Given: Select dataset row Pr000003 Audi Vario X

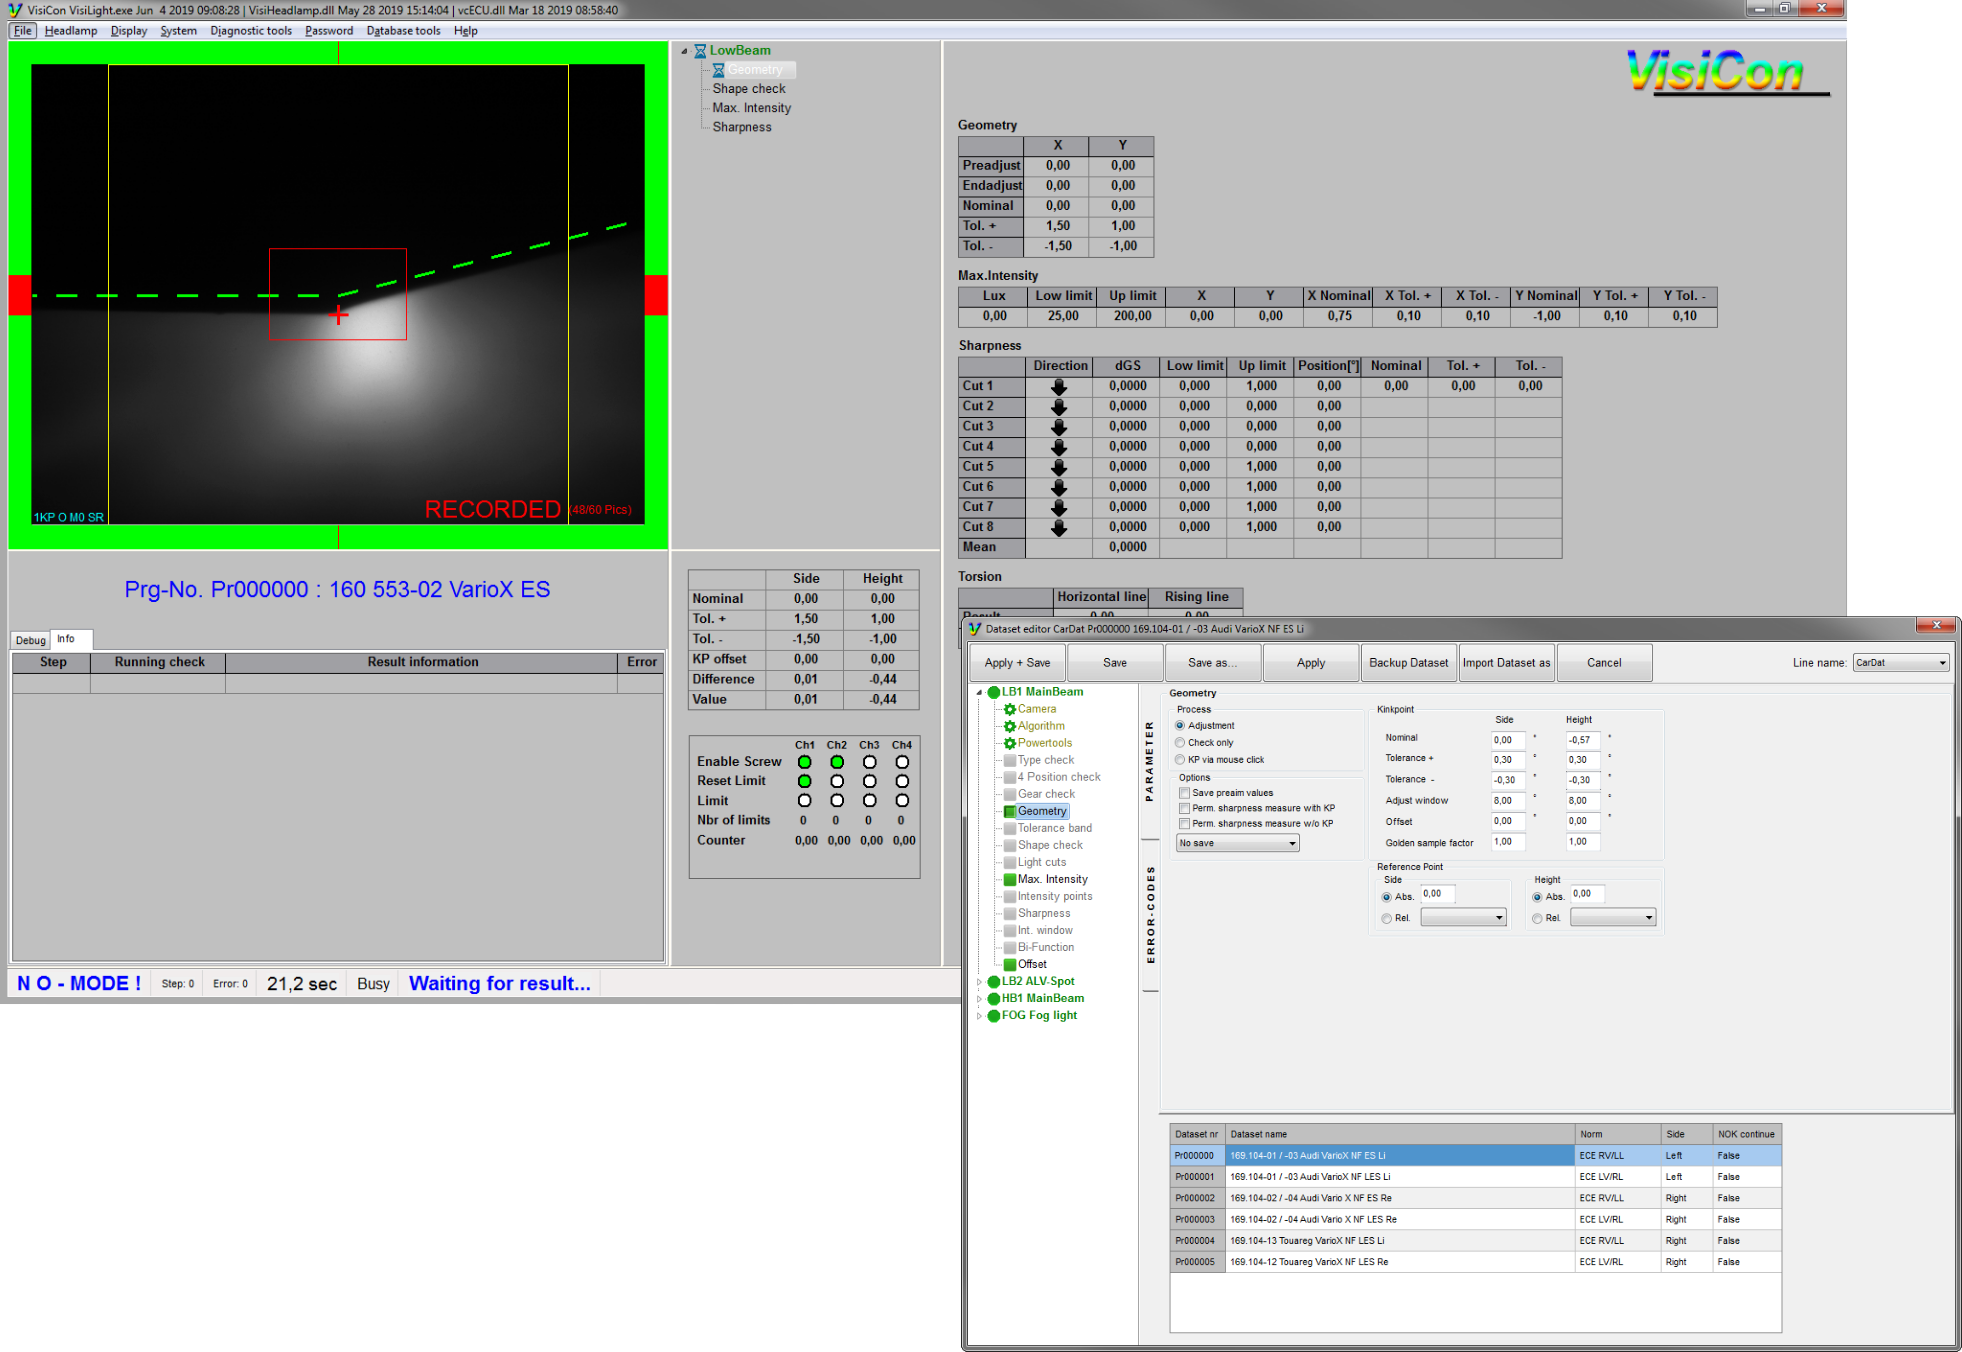Looking at the screenshot, I should [x=1475, y=1220].
